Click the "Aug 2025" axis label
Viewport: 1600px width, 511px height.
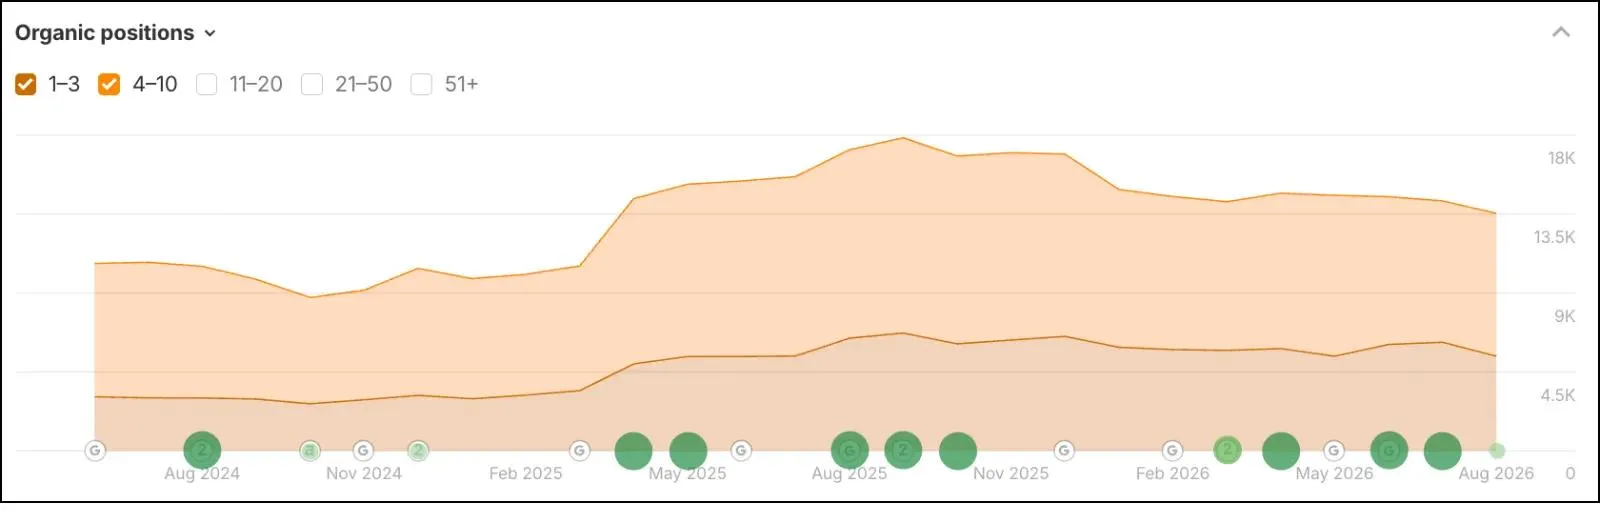849,474
